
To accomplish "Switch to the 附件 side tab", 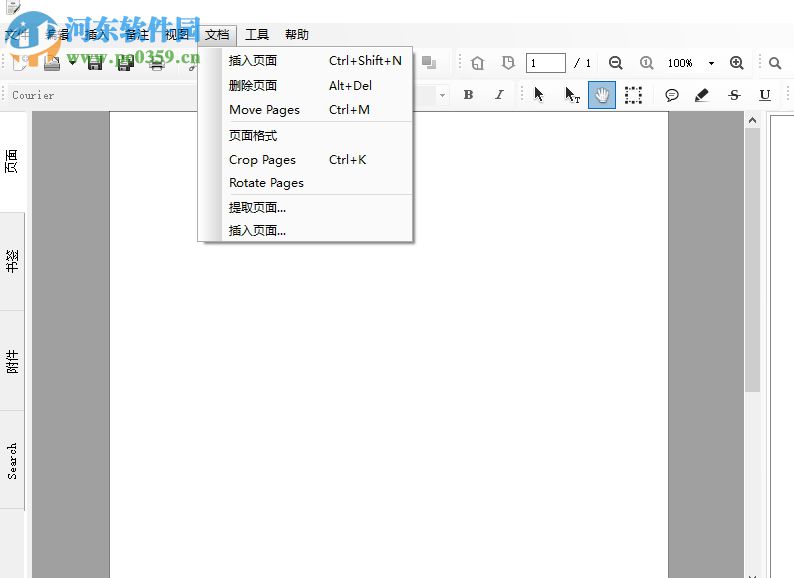I will (12, 361).
